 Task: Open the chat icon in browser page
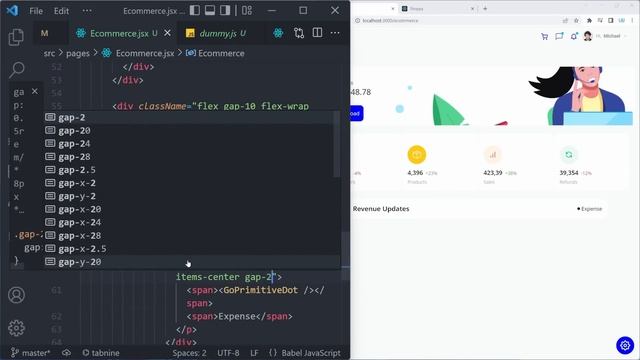coord(559,37)
